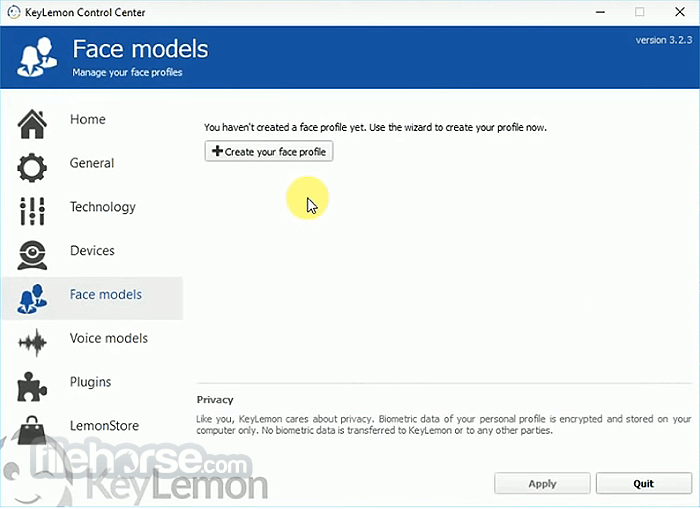The image size is (700, 509).
Task: Navigate to the Plugins section
Action: point(91,382)
